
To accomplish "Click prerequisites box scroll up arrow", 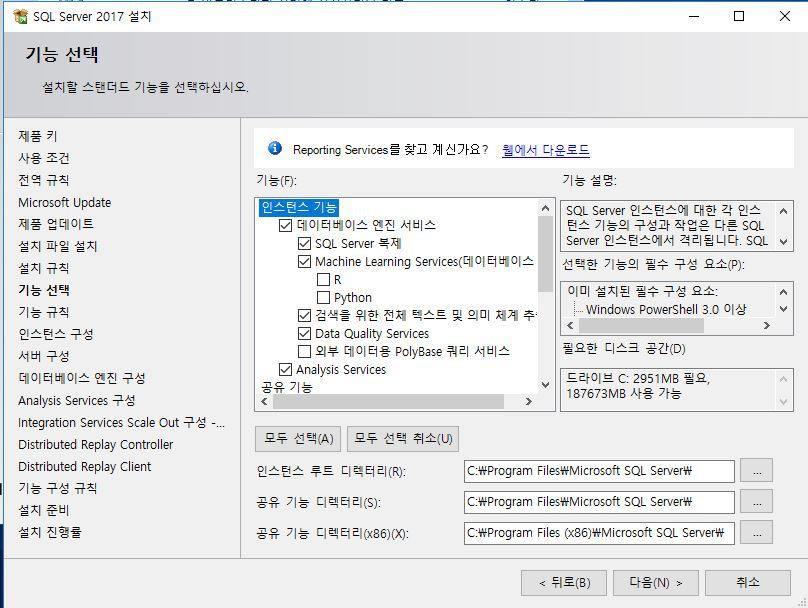I will (x=783, y=292).
